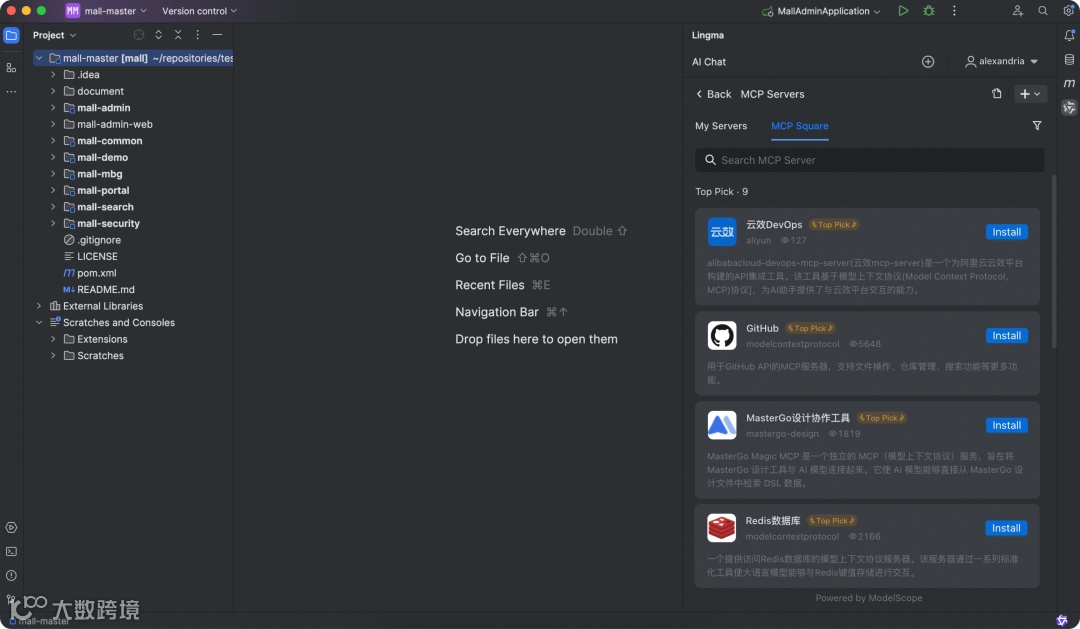Open the Project view selector dropdown
Screen dimensions: 1080x629
tap(54, 35)
